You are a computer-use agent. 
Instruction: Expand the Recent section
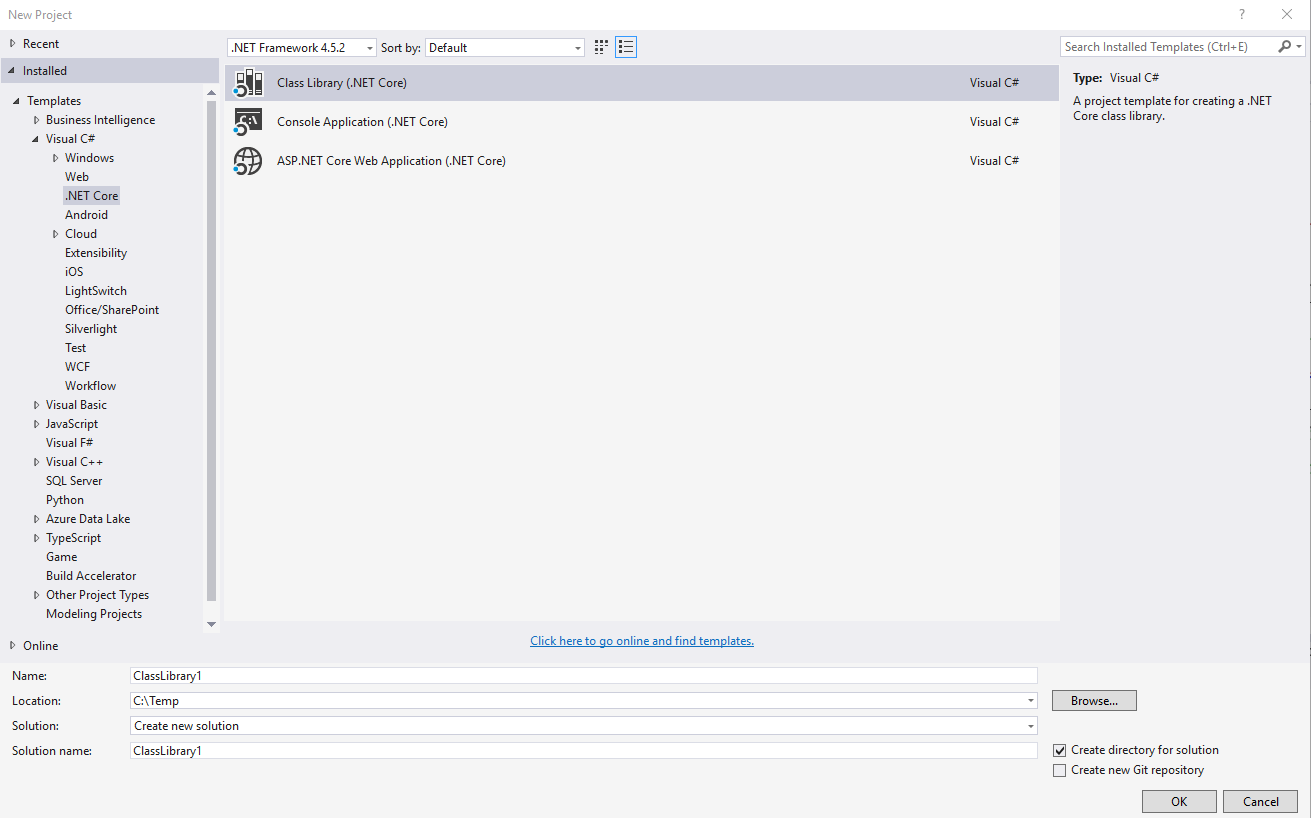13,44
